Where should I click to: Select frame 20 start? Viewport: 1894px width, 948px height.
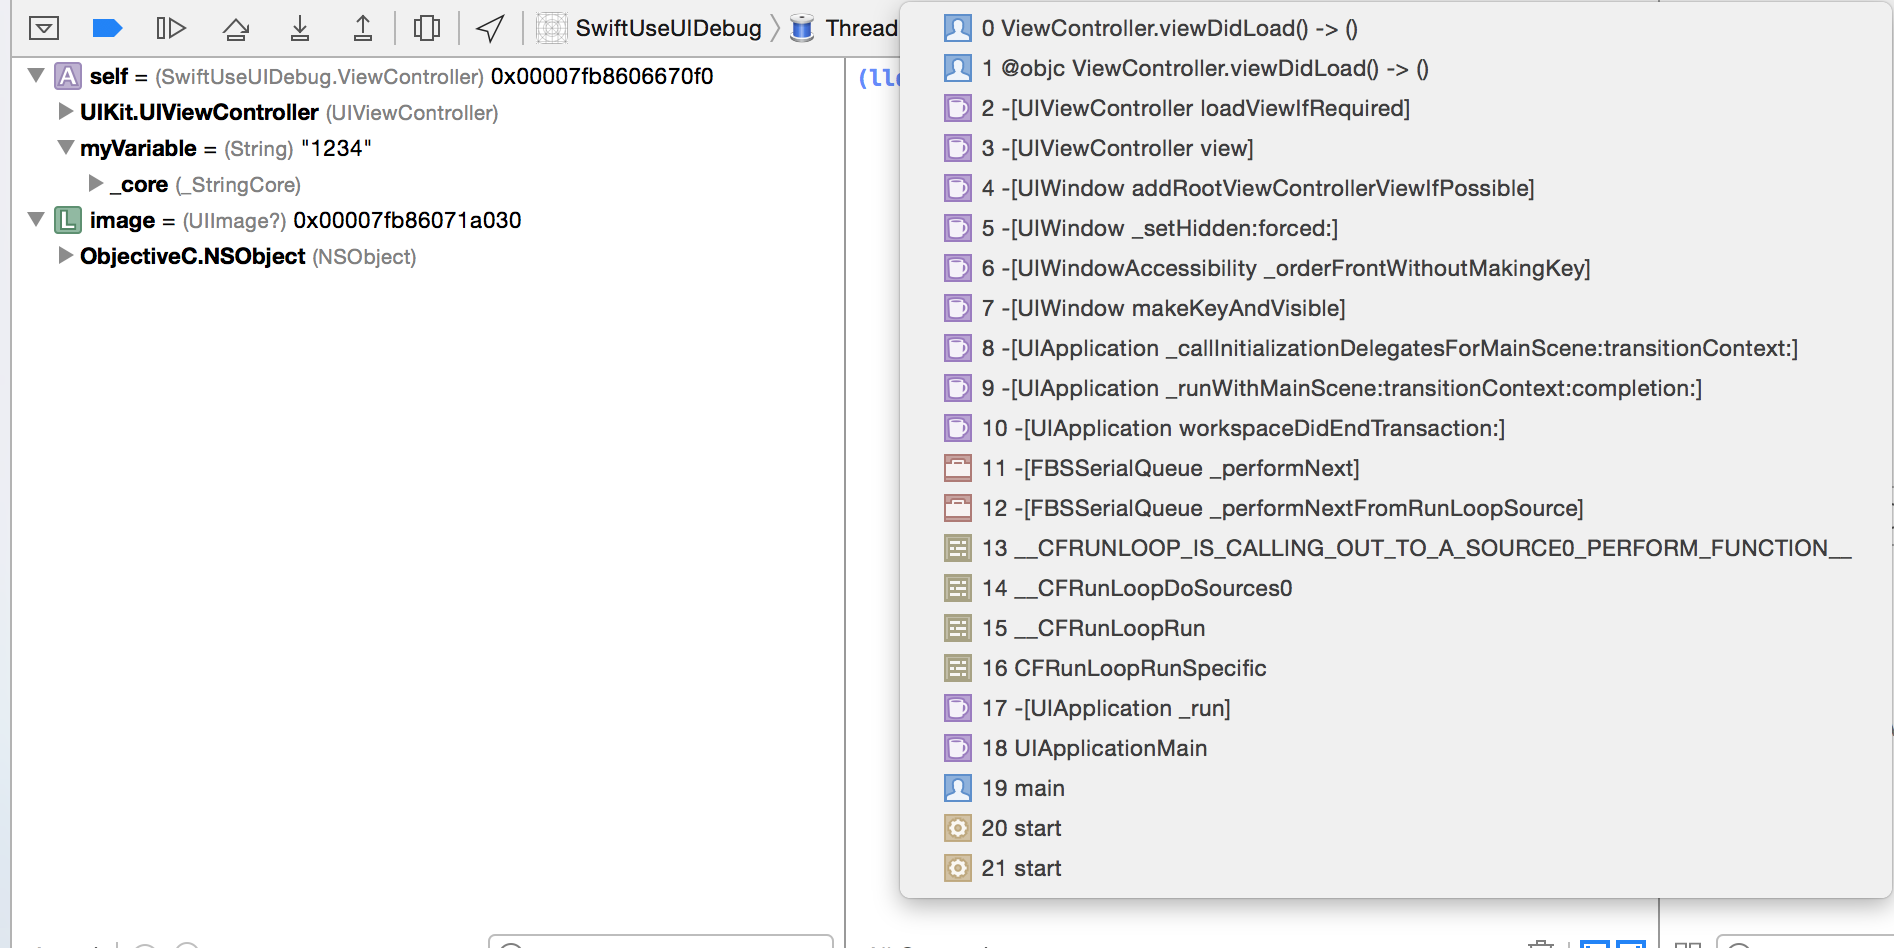pos(1396,828)
